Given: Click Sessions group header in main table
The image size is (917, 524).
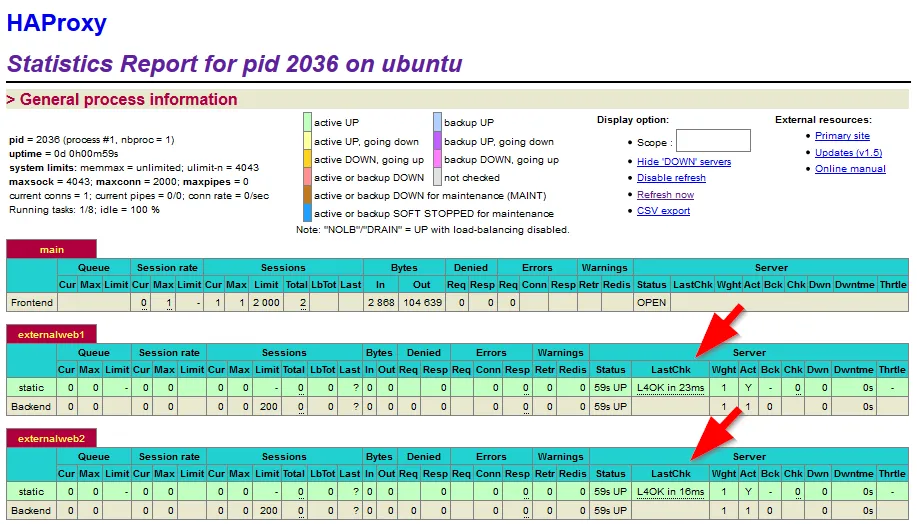Looking at the screenshot, I should click(283, 268).
